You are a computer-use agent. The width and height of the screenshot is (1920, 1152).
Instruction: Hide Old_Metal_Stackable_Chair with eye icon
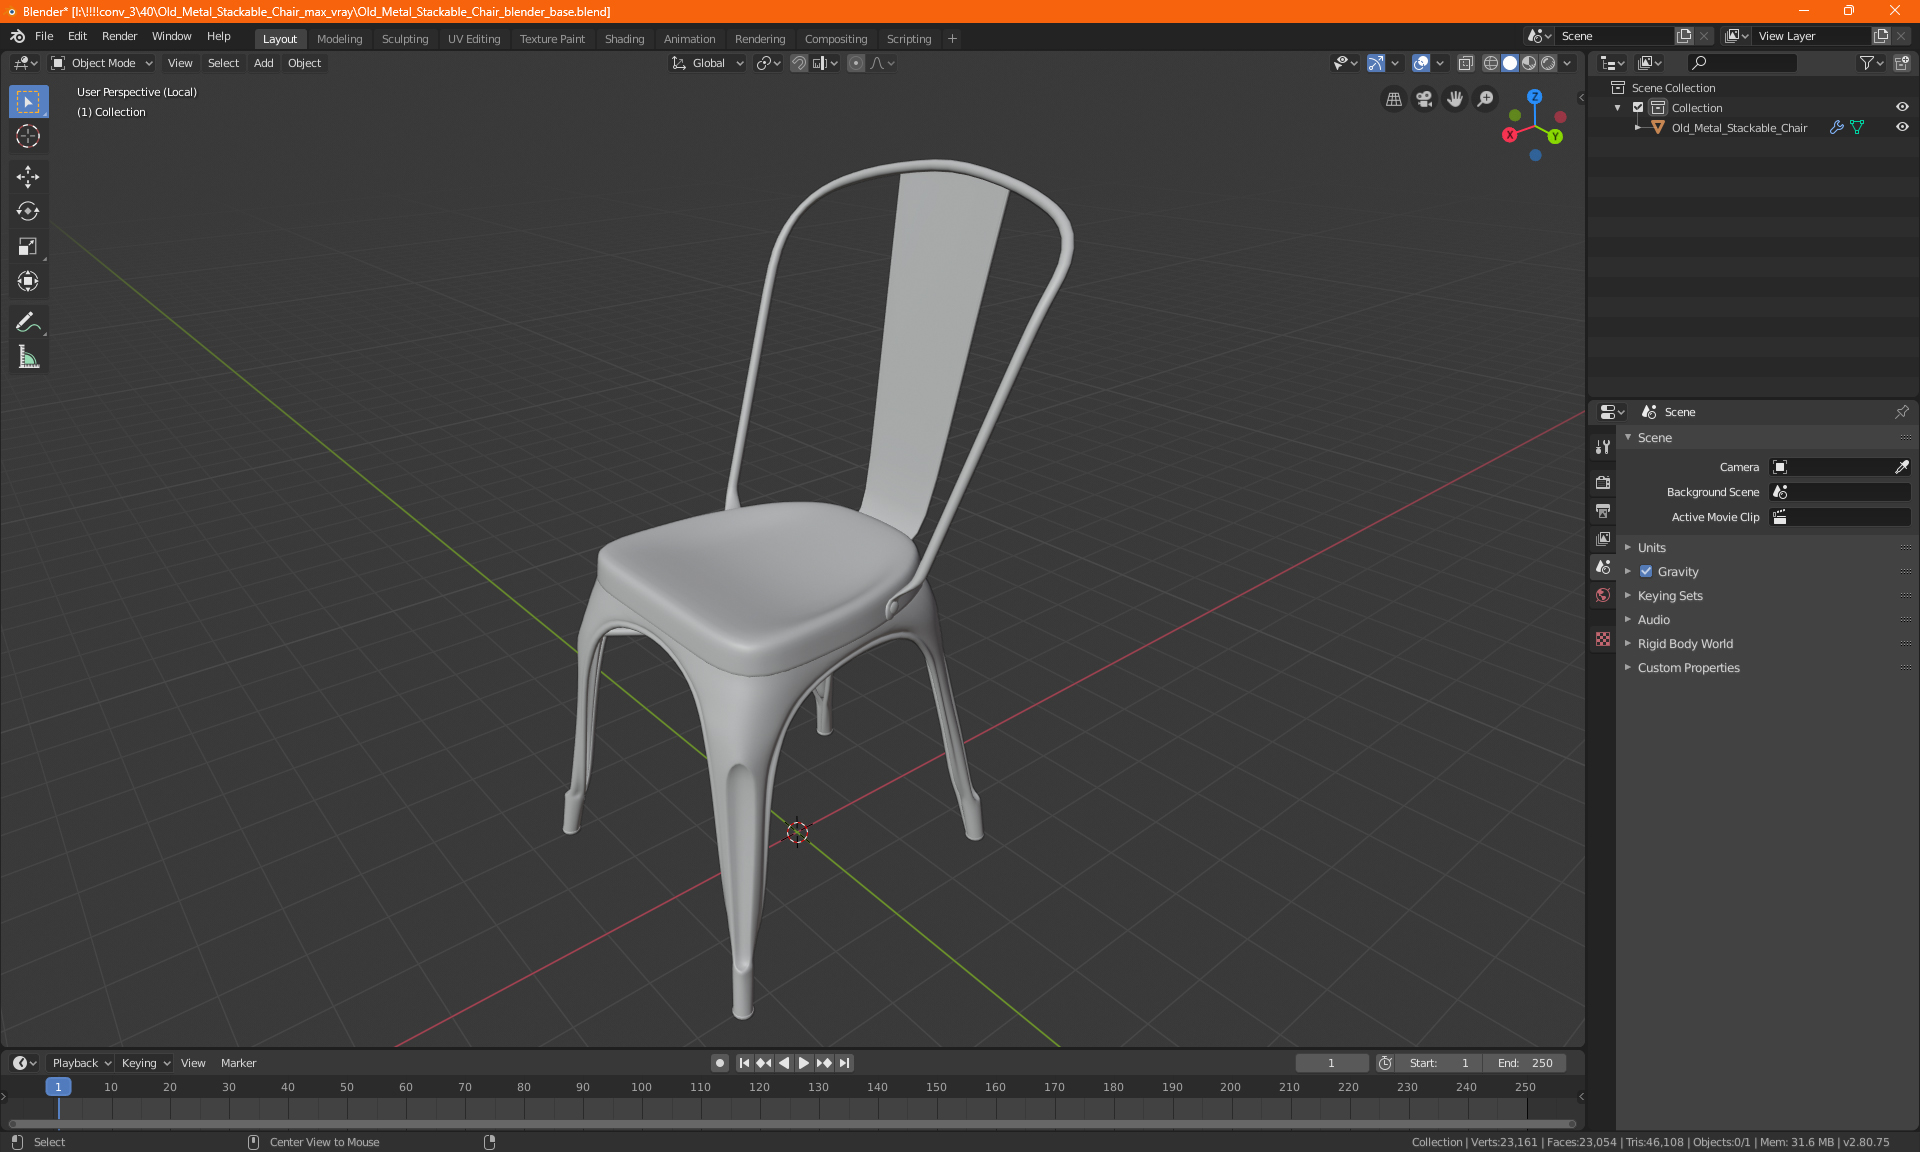(1902, 128)
